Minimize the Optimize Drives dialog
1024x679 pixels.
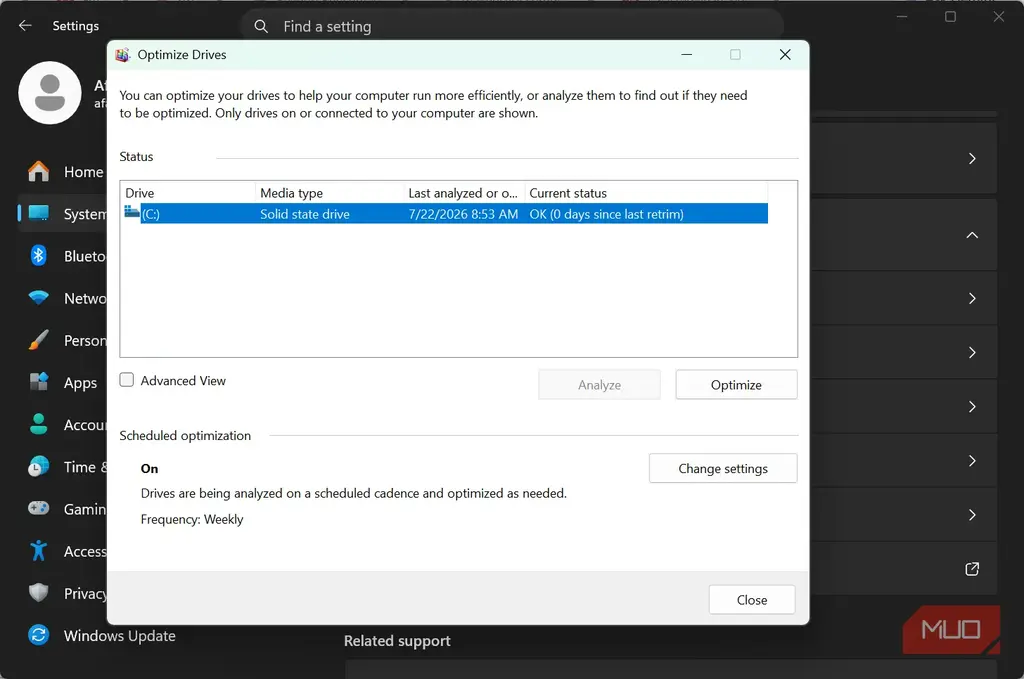(686, 55)
